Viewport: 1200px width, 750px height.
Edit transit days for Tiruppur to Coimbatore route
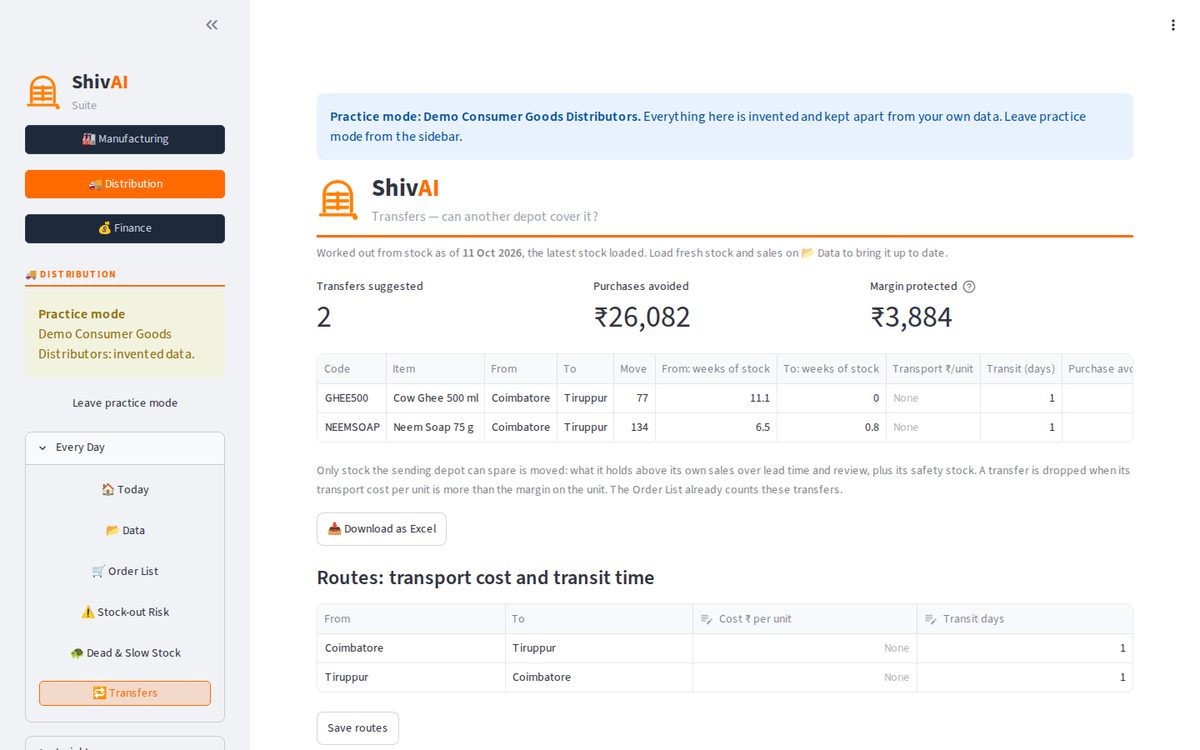(1025, 677)
